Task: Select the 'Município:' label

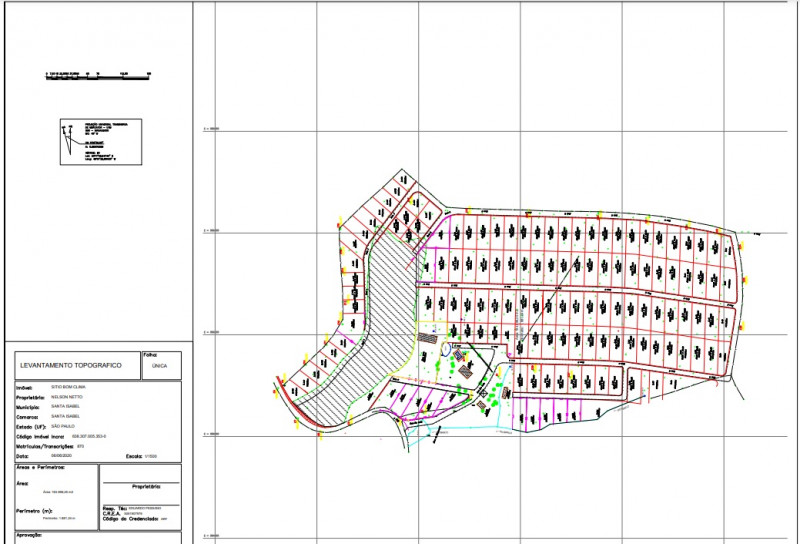Action: point(28,407)
